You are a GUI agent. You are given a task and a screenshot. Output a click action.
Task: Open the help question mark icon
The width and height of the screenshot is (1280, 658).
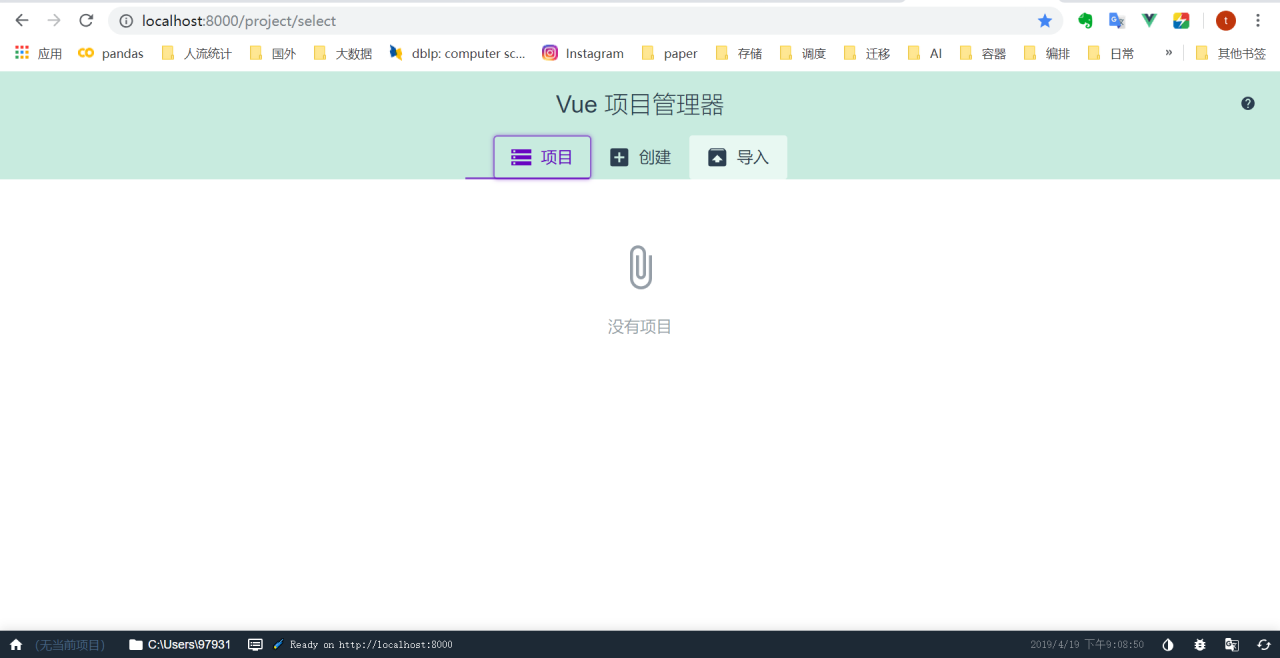tap(1248, 103)
